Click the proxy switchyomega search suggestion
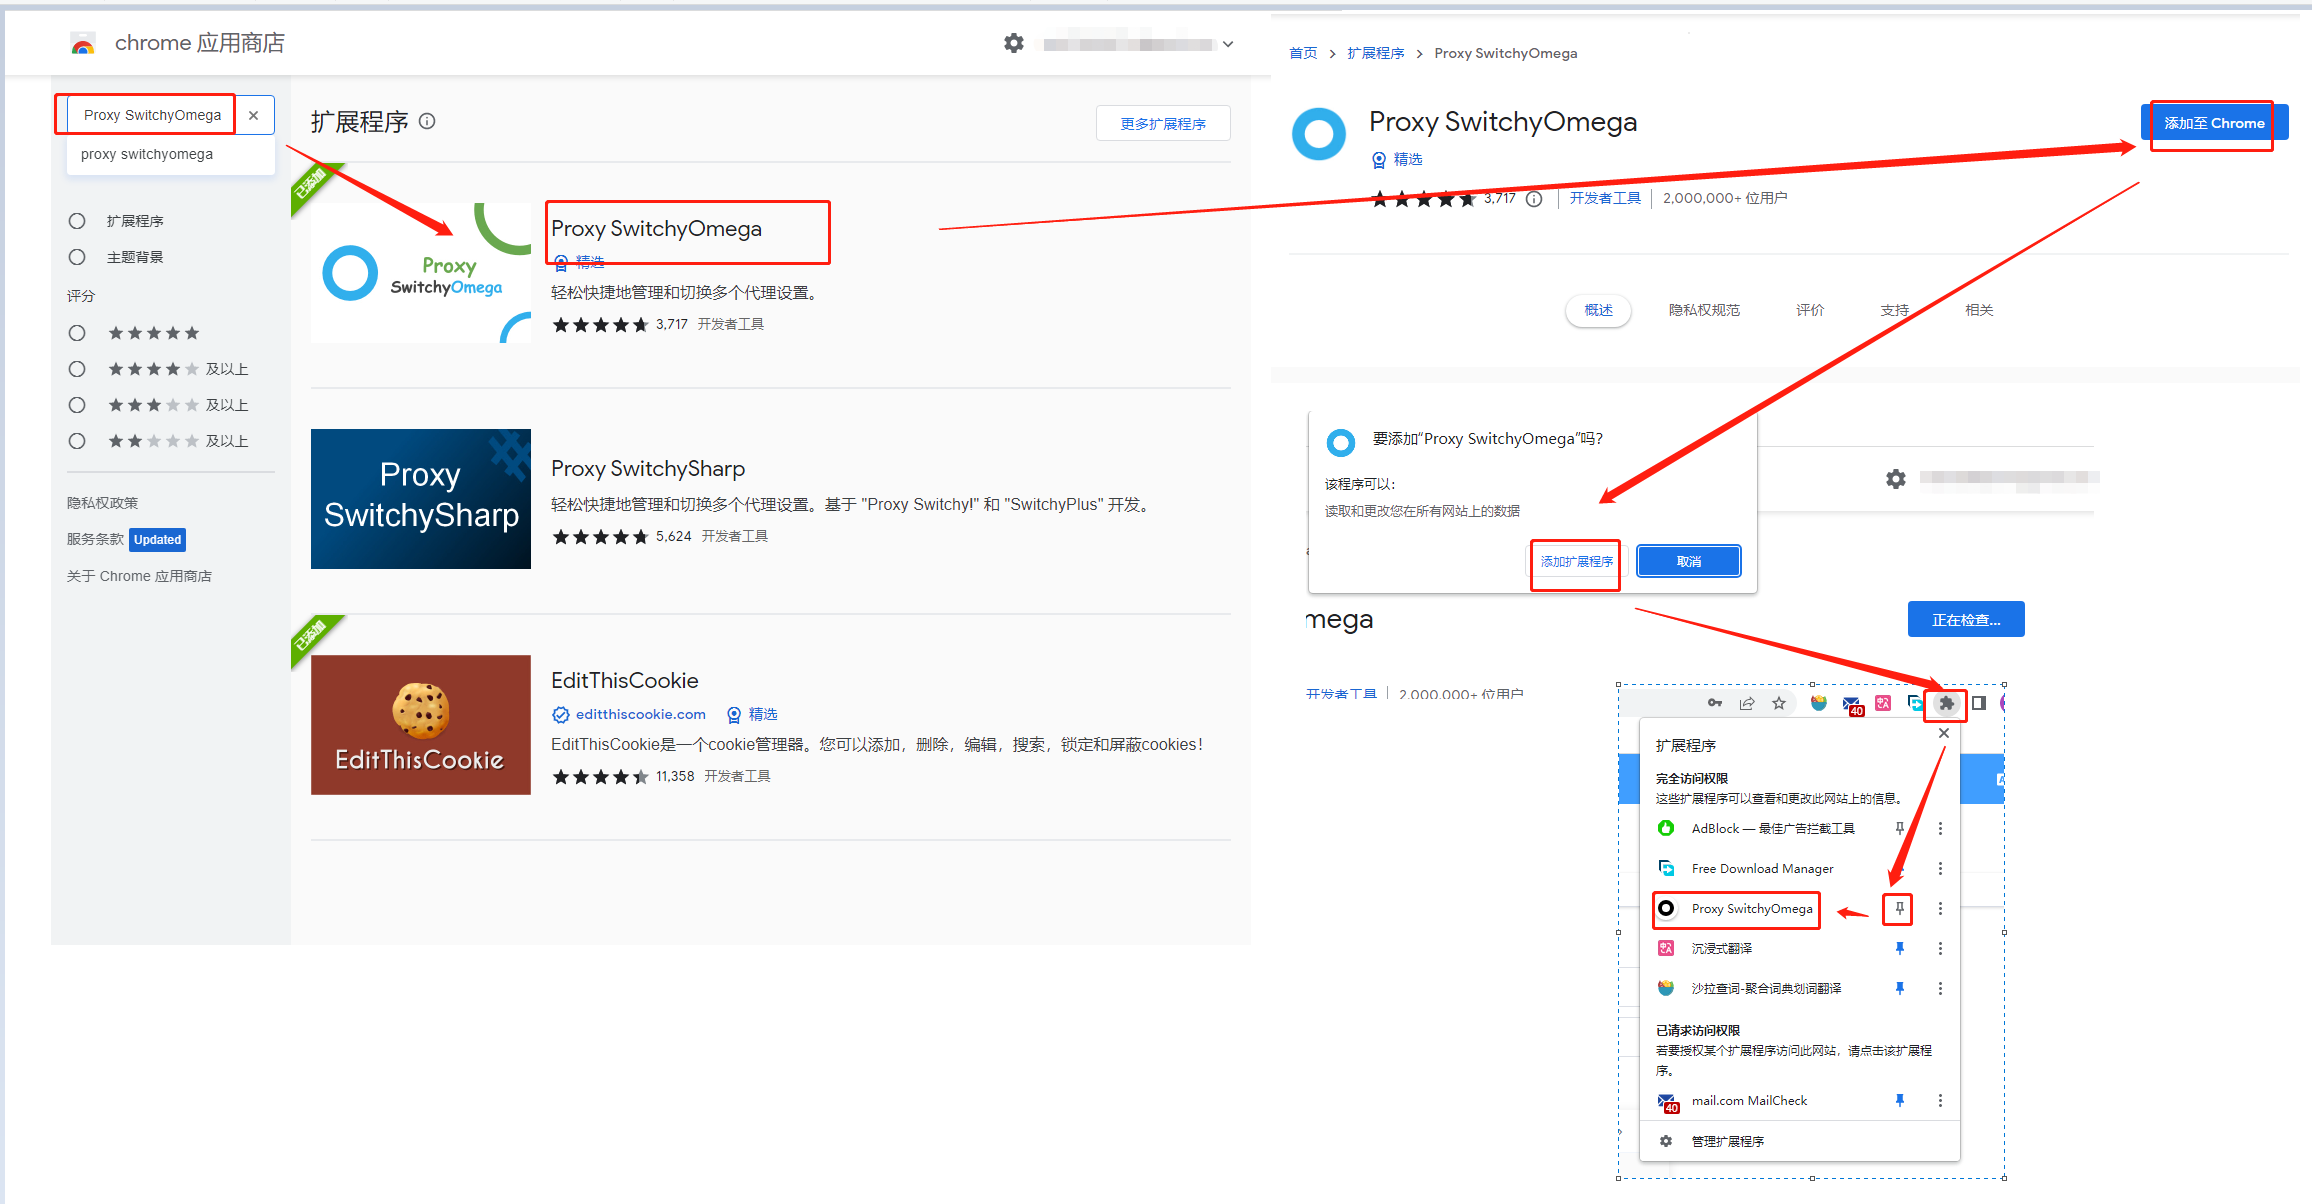2312x1204 pixels. 147,154
